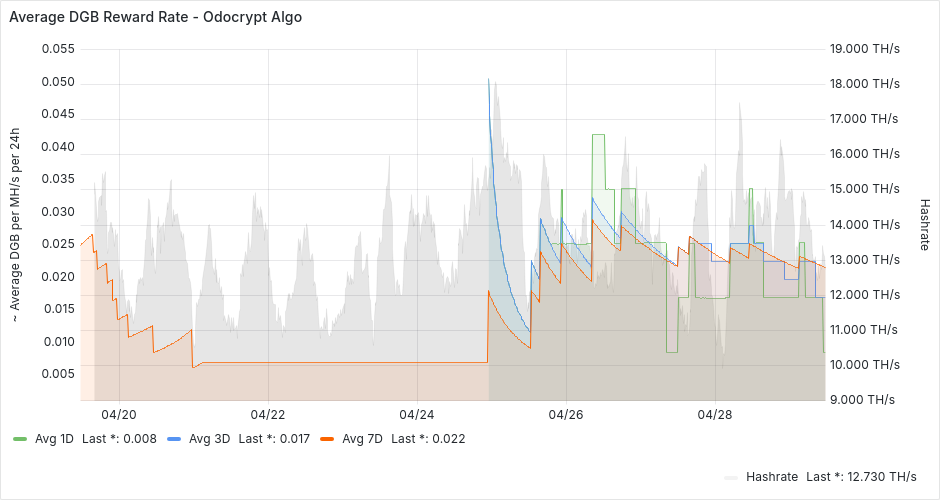Click the green Avg 1D legend color marker
940x500 pixels.
(x=20, y=438)
